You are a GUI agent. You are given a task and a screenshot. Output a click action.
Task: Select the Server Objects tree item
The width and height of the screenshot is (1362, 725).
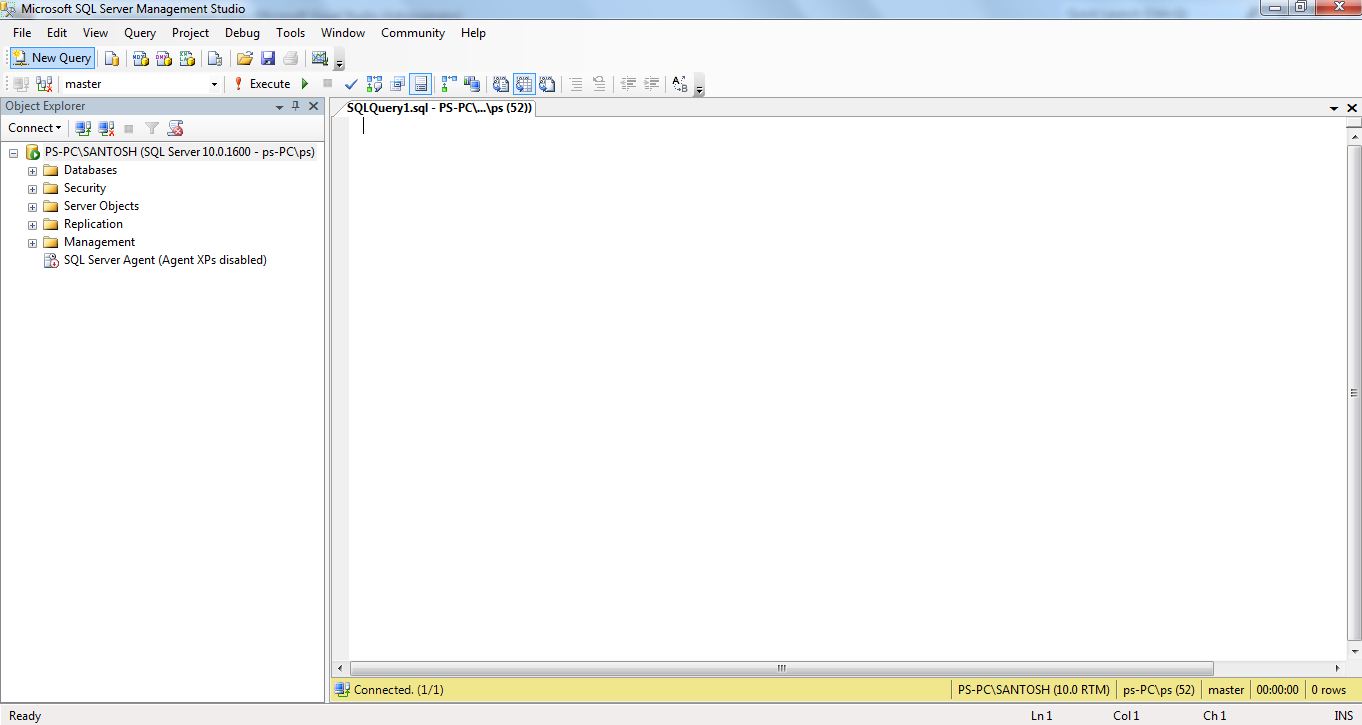click(101, 206)
